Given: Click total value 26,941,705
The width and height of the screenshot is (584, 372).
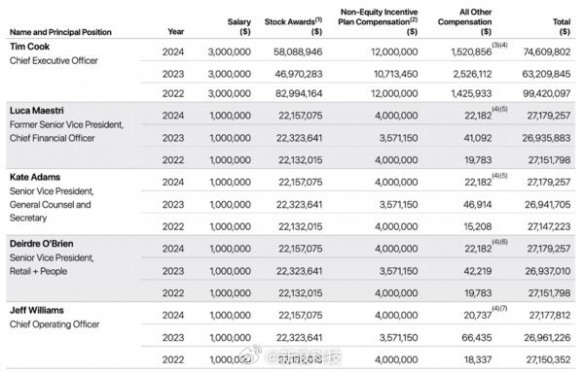Looking at the screenshot, I should [548, 204].
